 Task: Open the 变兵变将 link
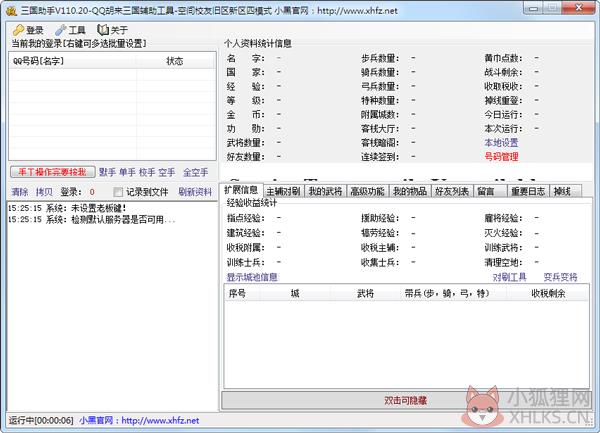[561, 277]
